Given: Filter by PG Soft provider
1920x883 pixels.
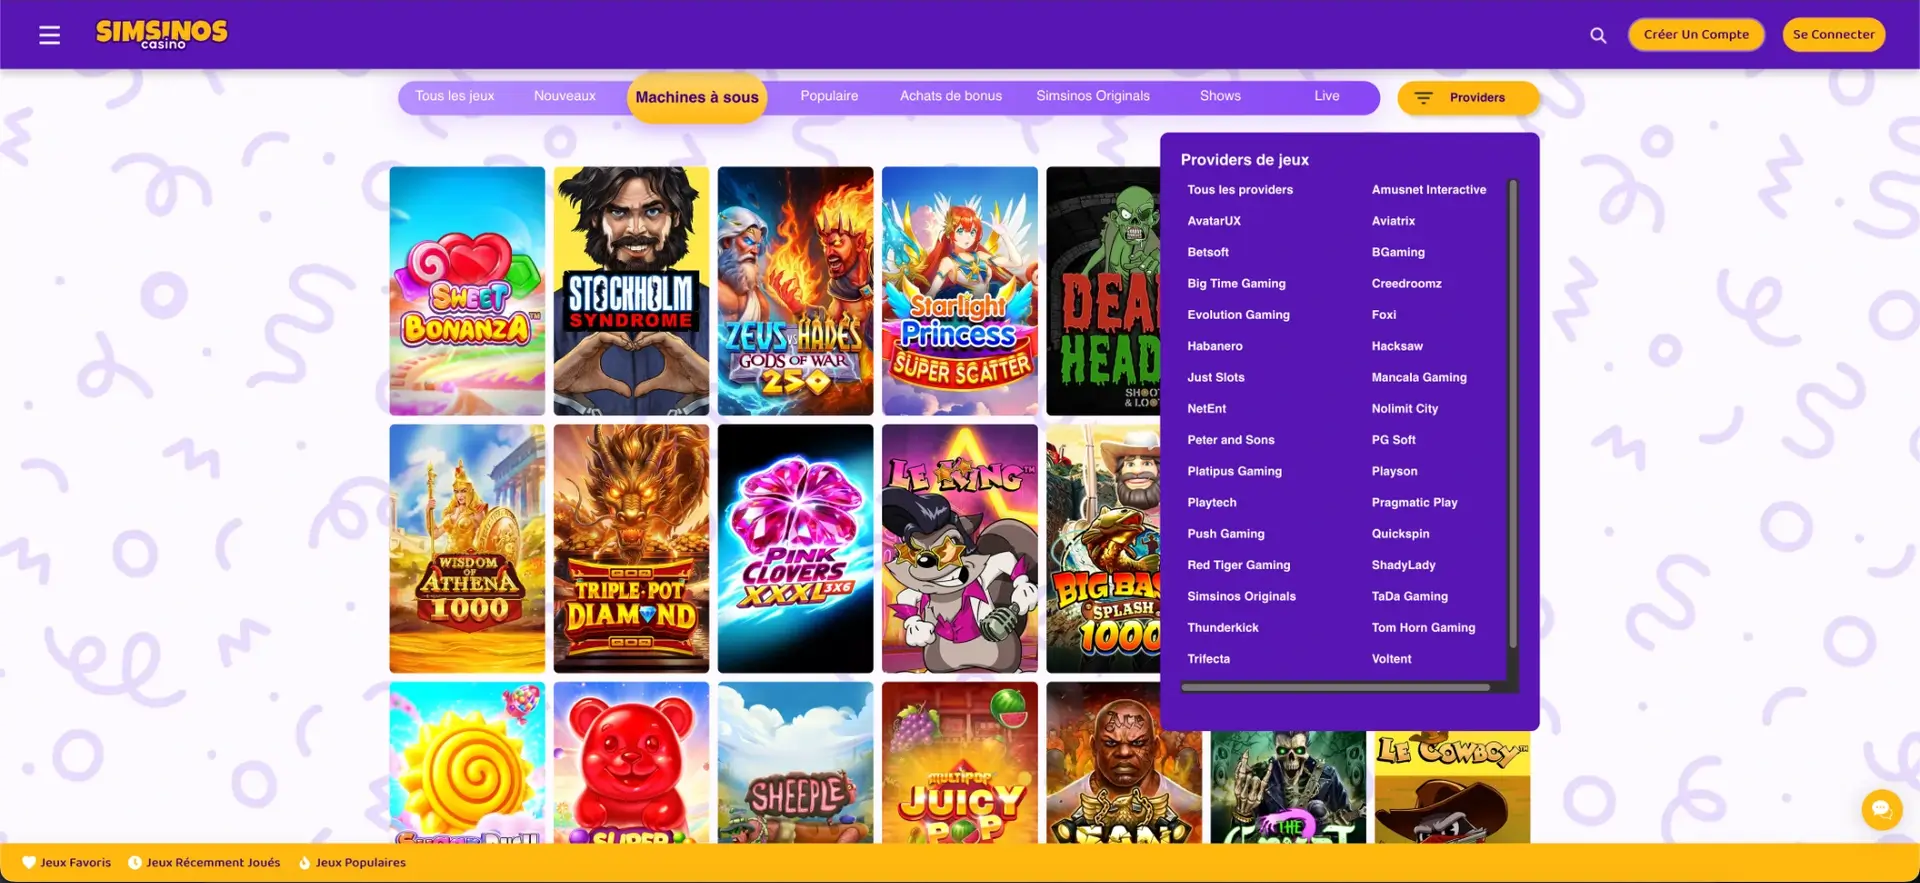Looking at the screenshot, I should (x=1394, y=440).
